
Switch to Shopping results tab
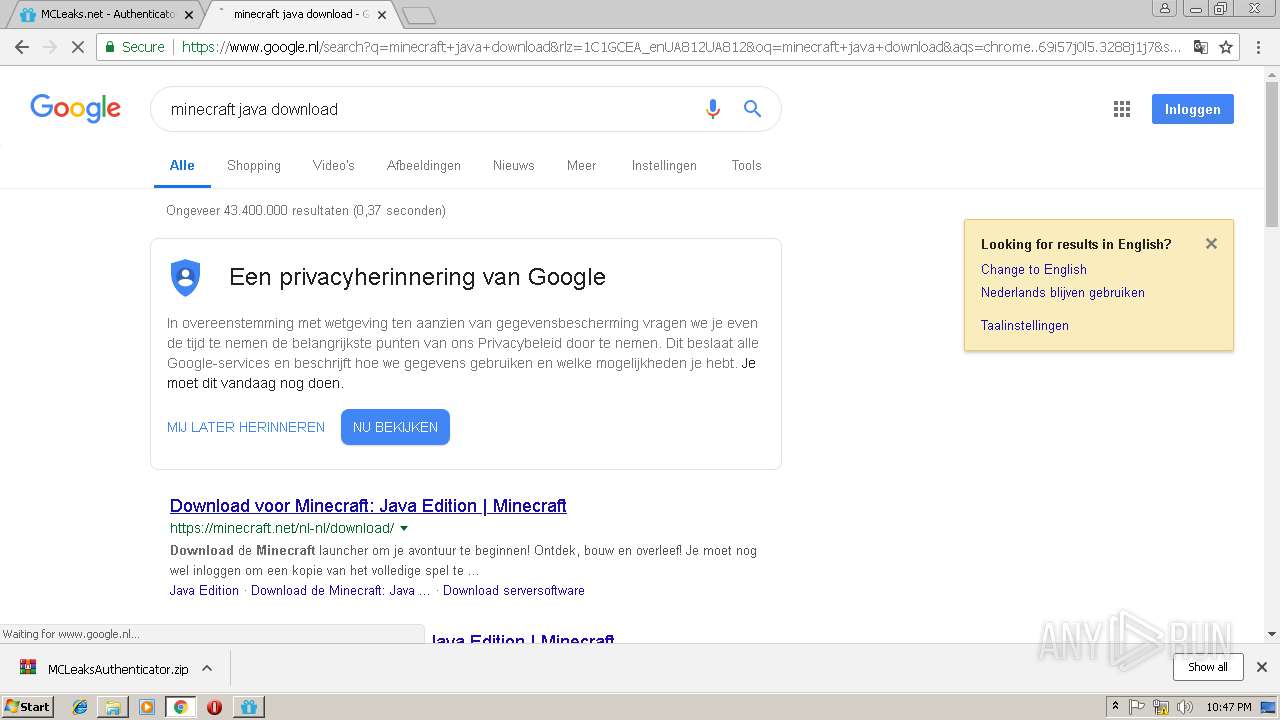(254, 165)
